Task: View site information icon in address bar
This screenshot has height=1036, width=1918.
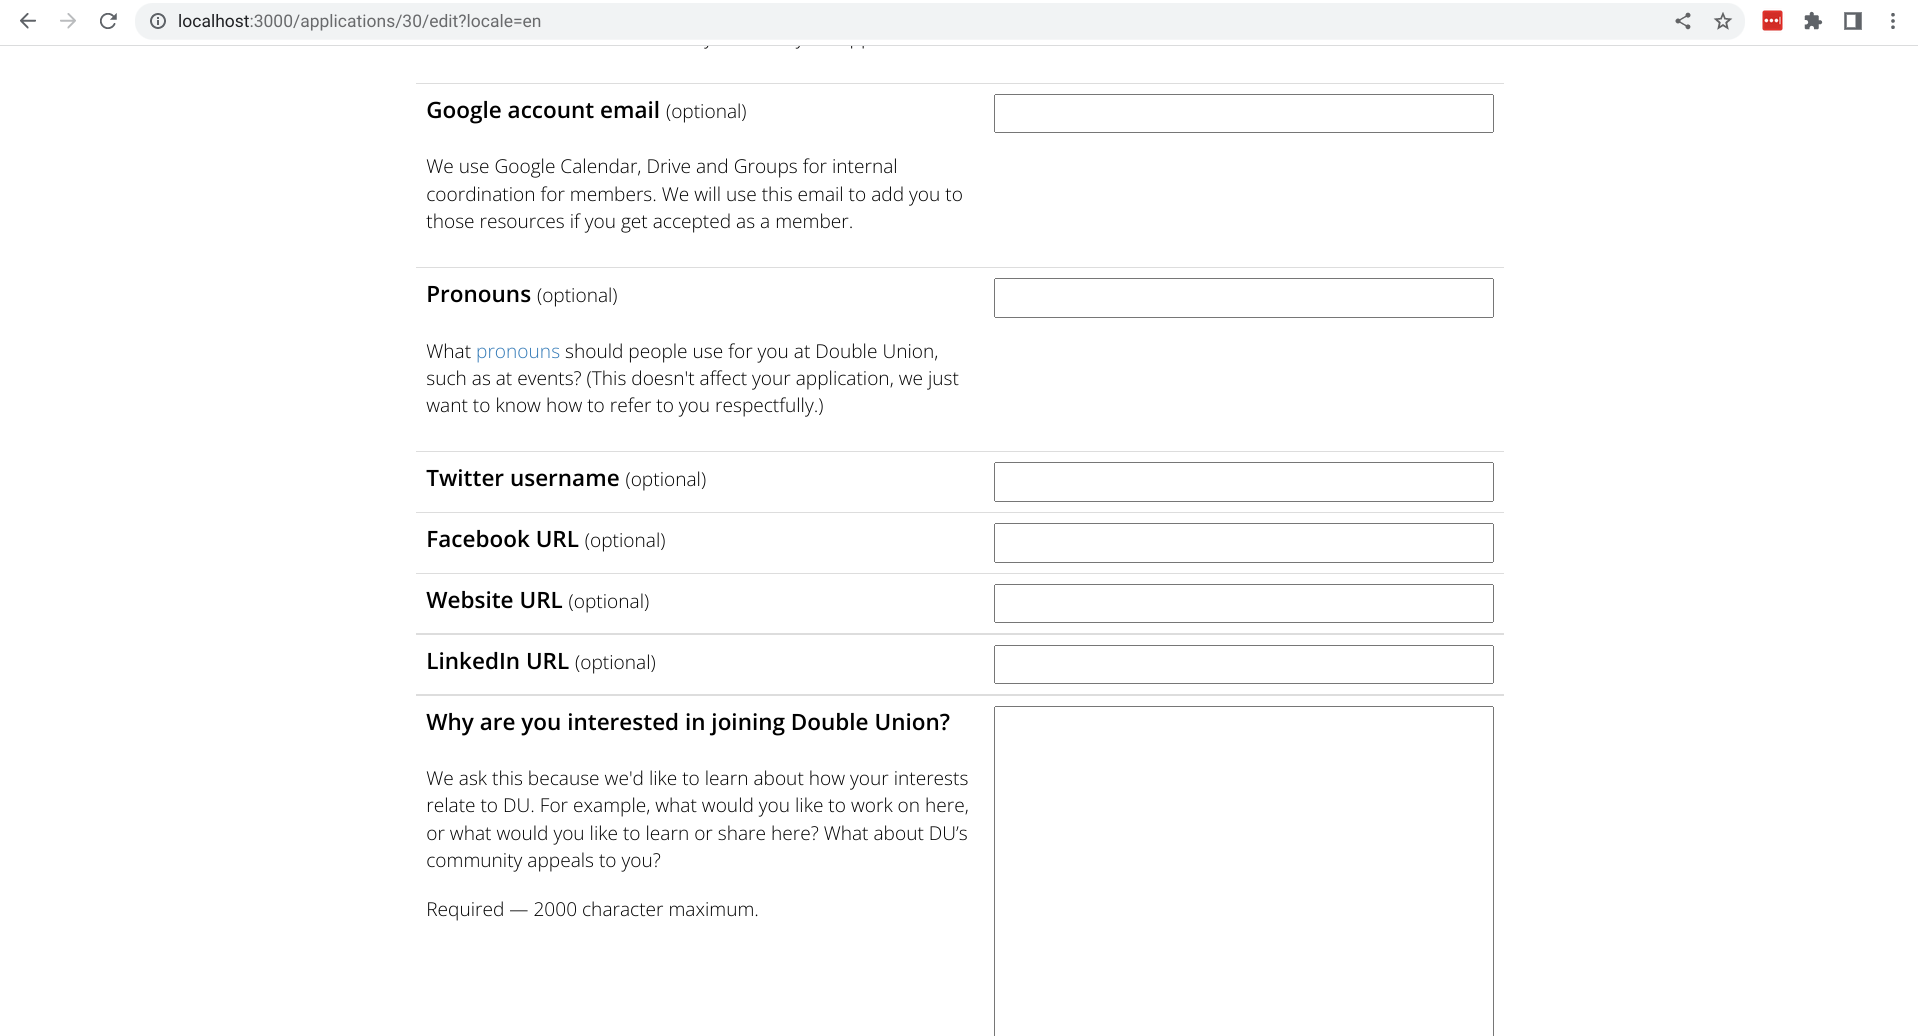Action: click(x=158, y=21)
